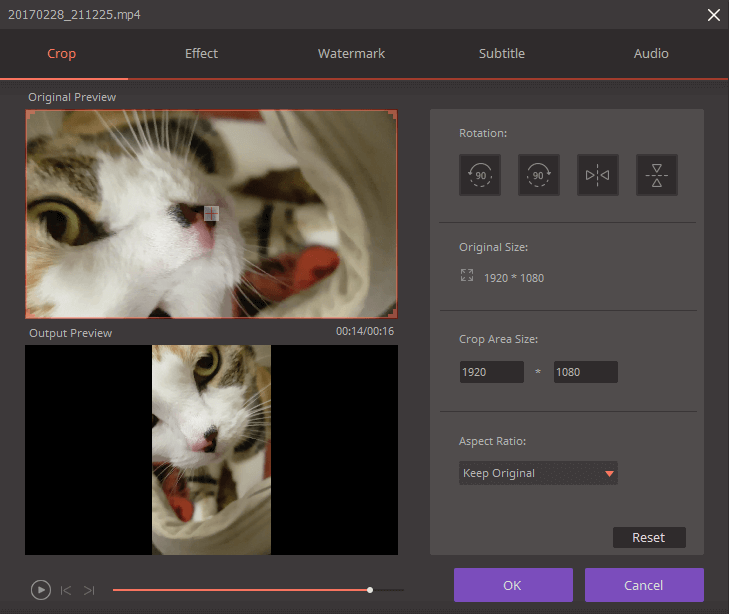Click the 20170228_211225.mp4 title
The image size is (729, 614).
click(x=74, y=14)
